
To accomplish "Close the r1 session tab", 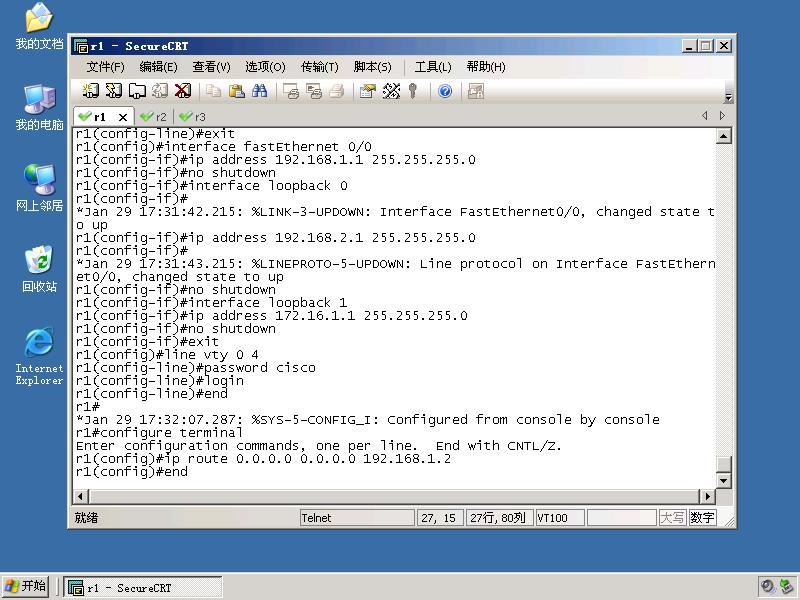I will pos(122,117).
